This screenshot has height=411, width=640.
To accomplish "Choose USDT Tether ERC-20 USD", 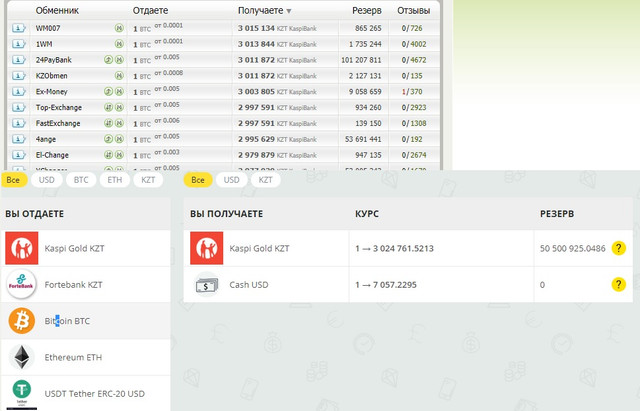I will click(85, 393).
